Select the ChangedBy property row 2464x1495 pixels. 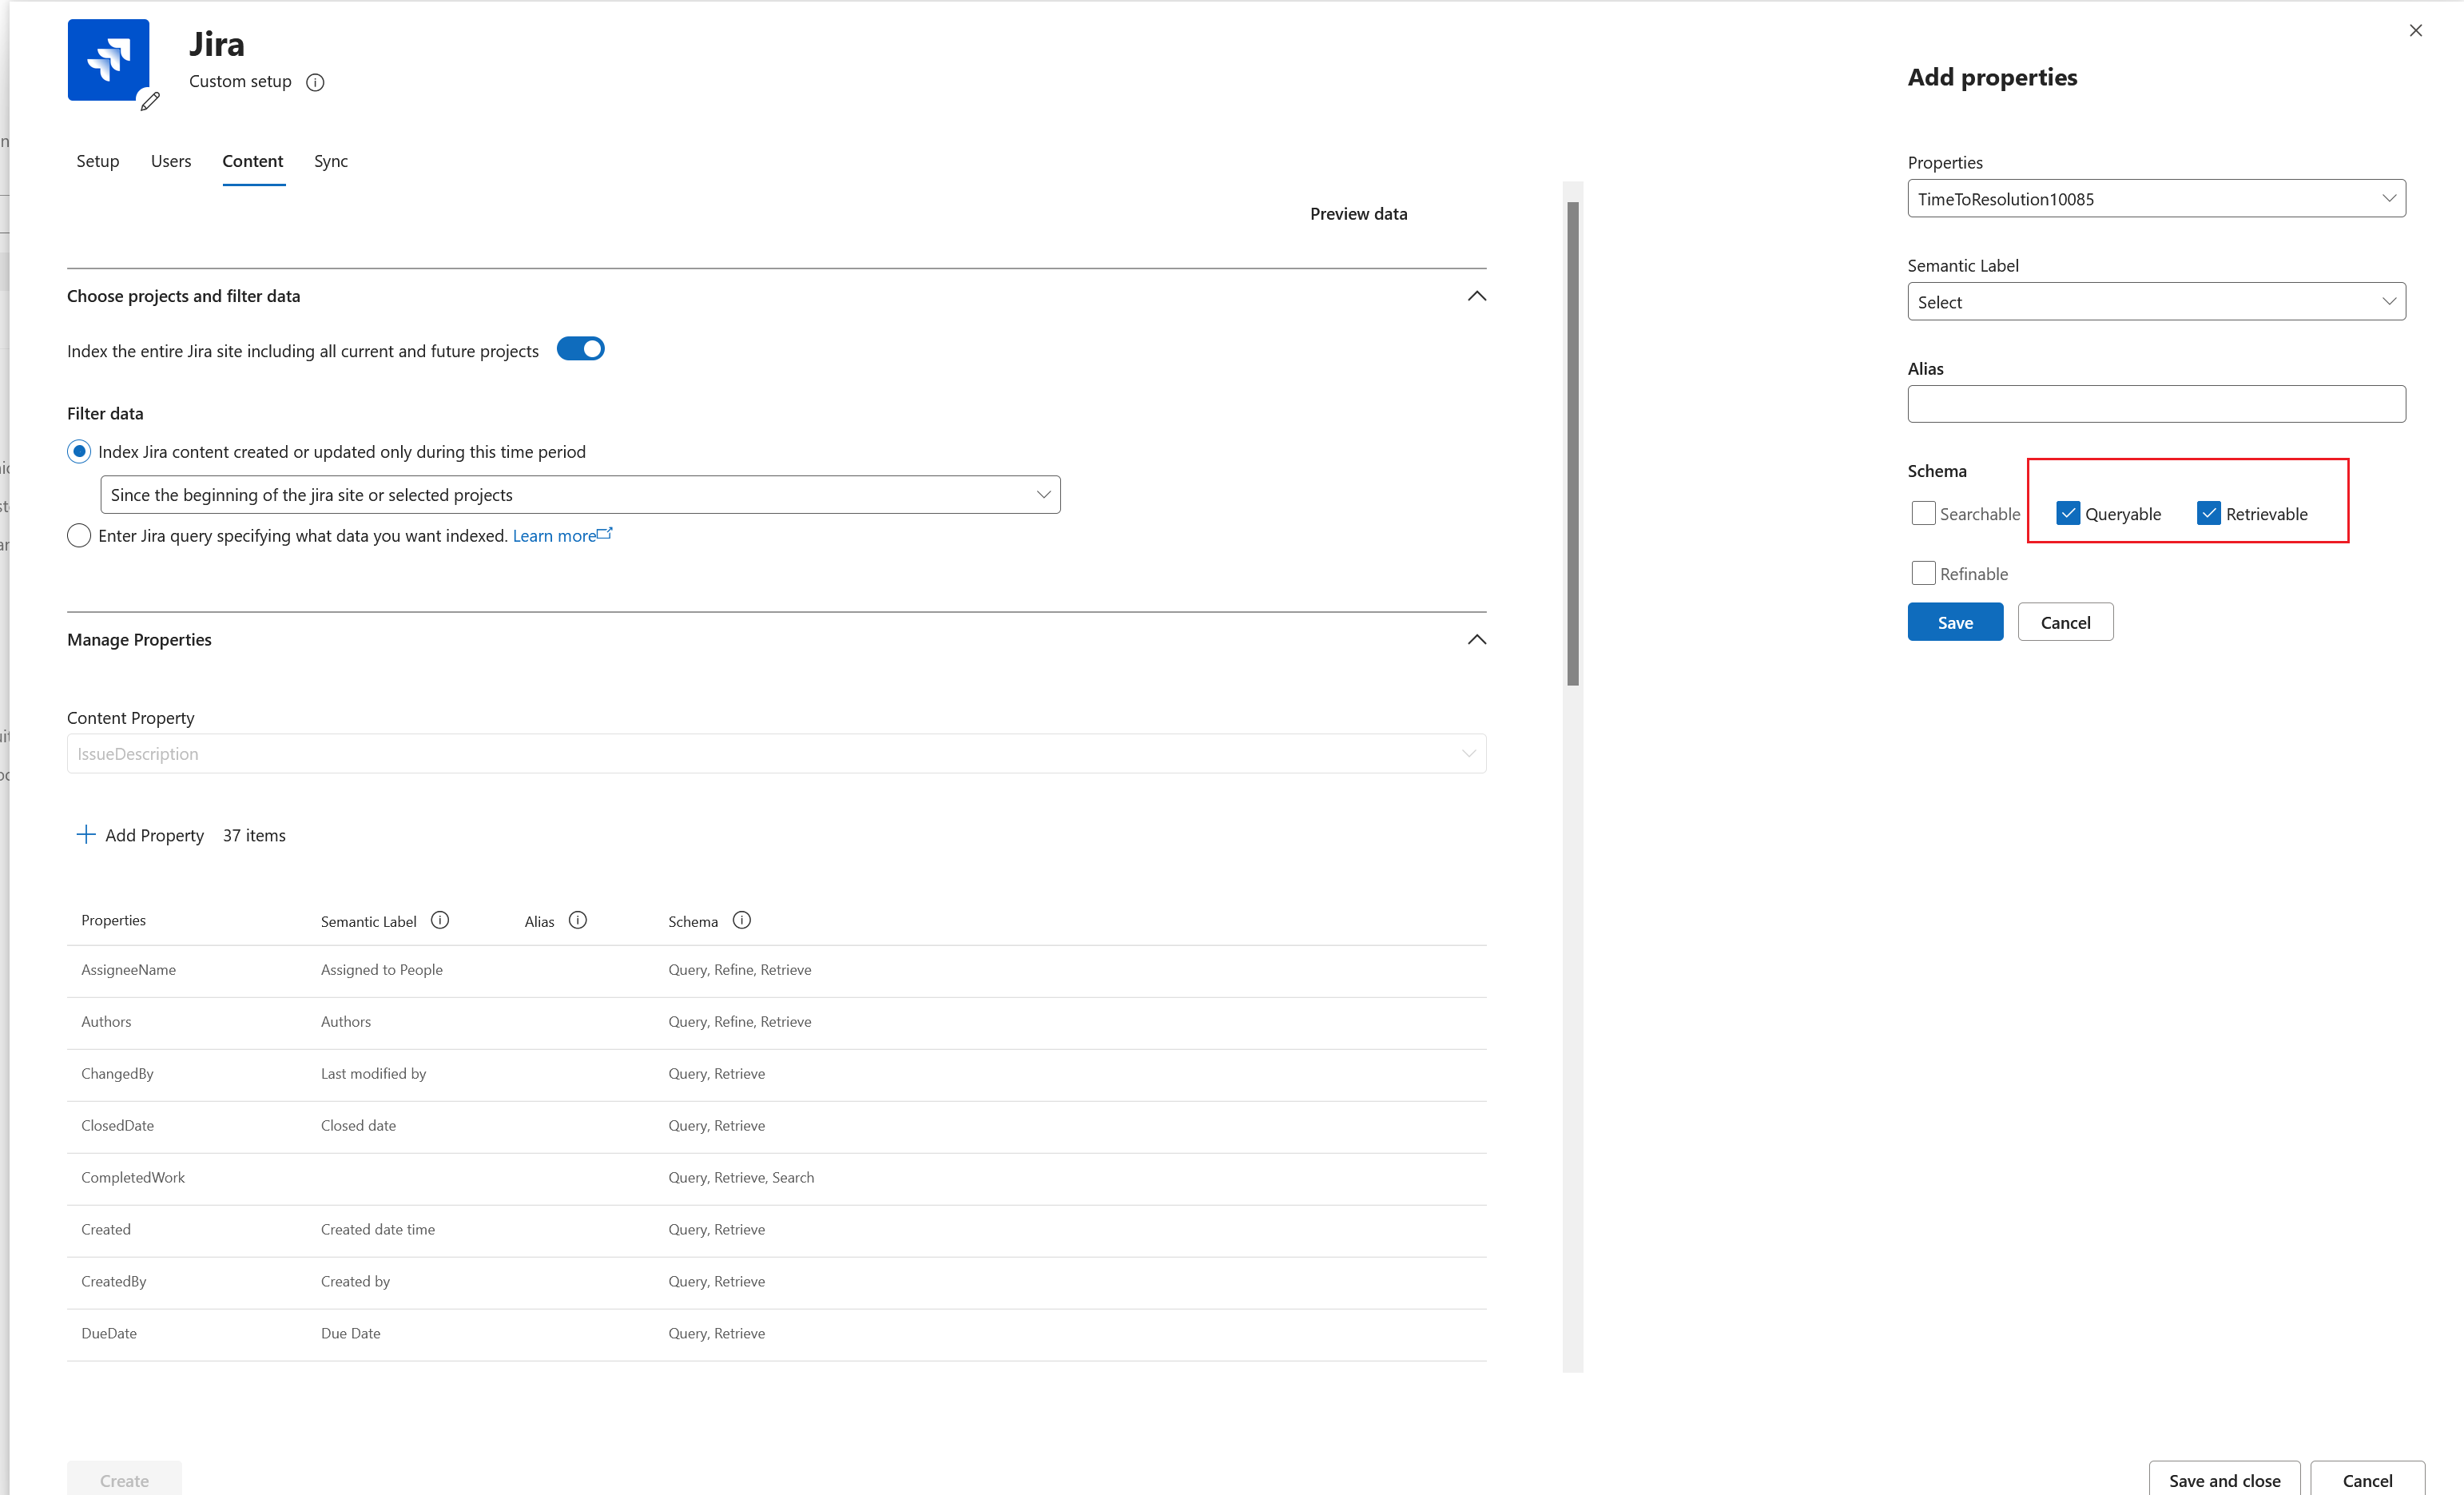(776, 1074)
